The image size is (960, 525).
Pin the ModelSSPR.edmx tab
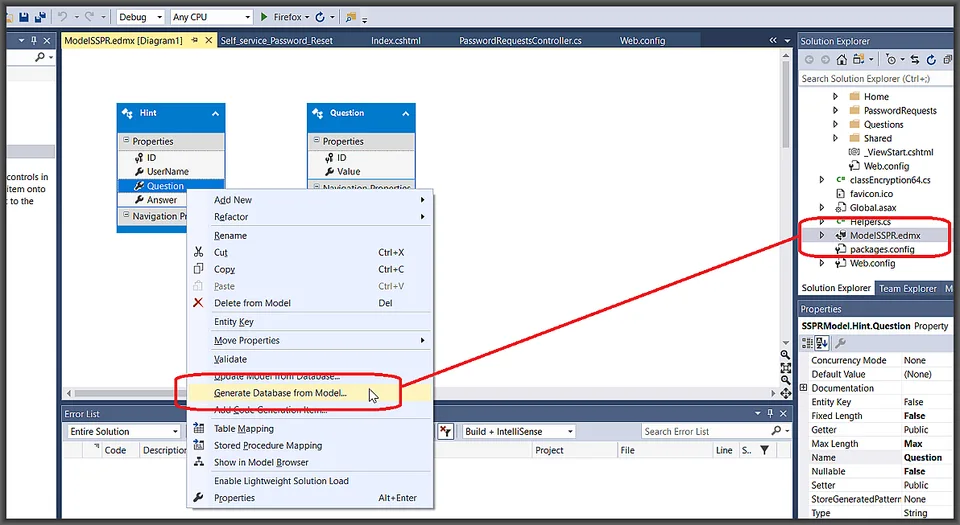[195, 40]
